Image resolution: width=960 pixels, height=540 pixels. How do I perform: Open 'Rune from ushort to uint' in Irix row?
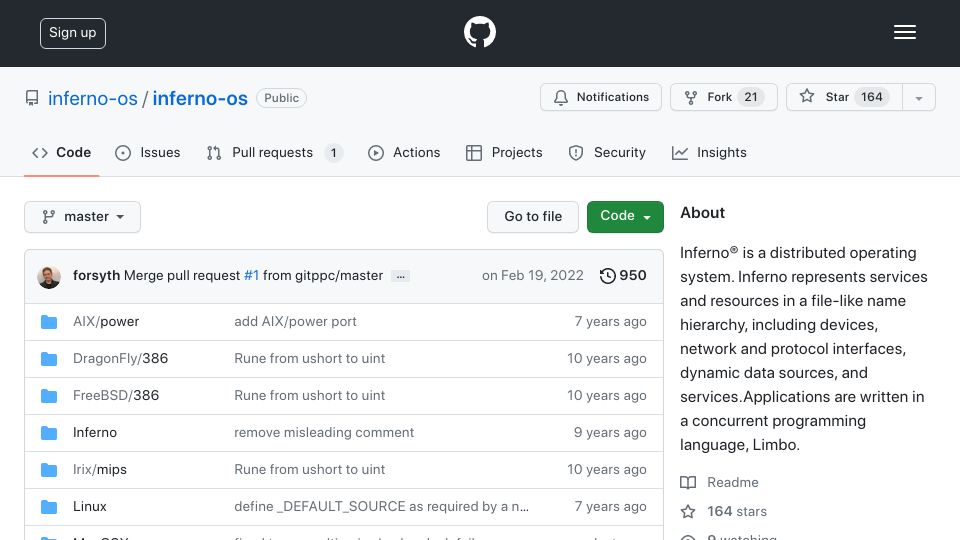[309, 470]
